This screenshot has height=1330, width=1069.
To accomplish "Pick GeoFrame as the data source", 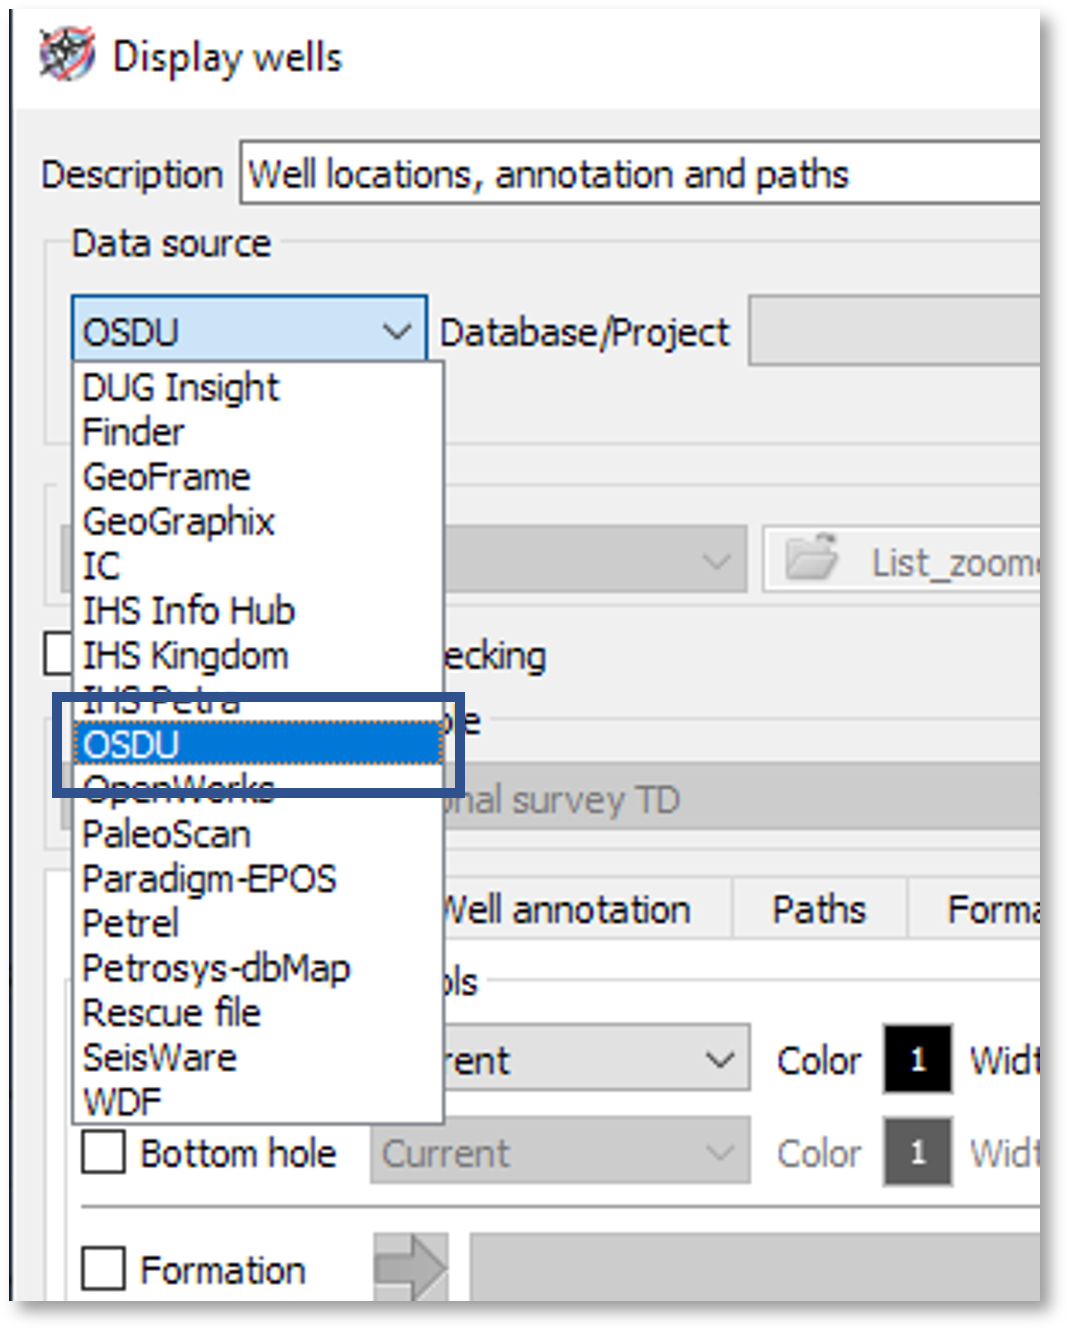I will [166, 477].
